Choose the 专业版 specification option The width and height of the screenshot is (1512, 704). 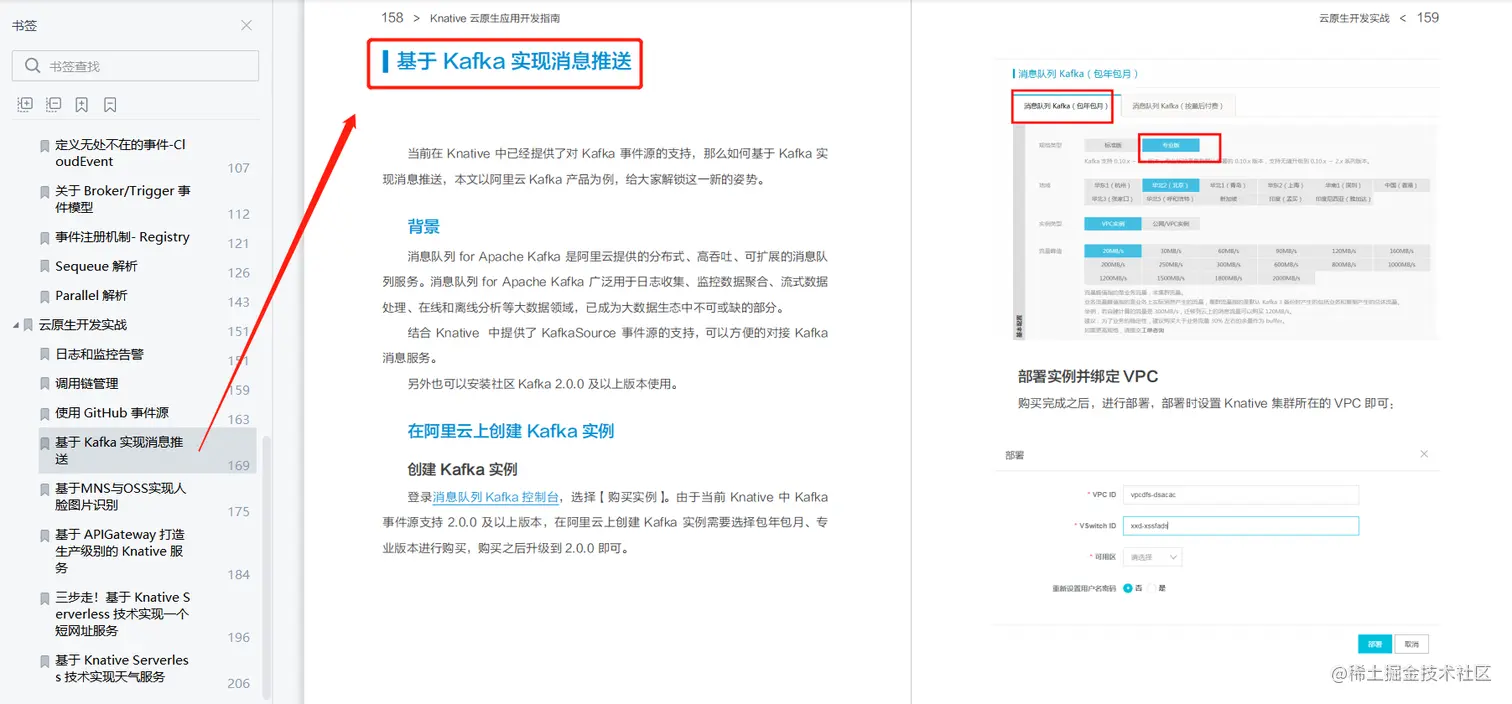click(1170, 145)
